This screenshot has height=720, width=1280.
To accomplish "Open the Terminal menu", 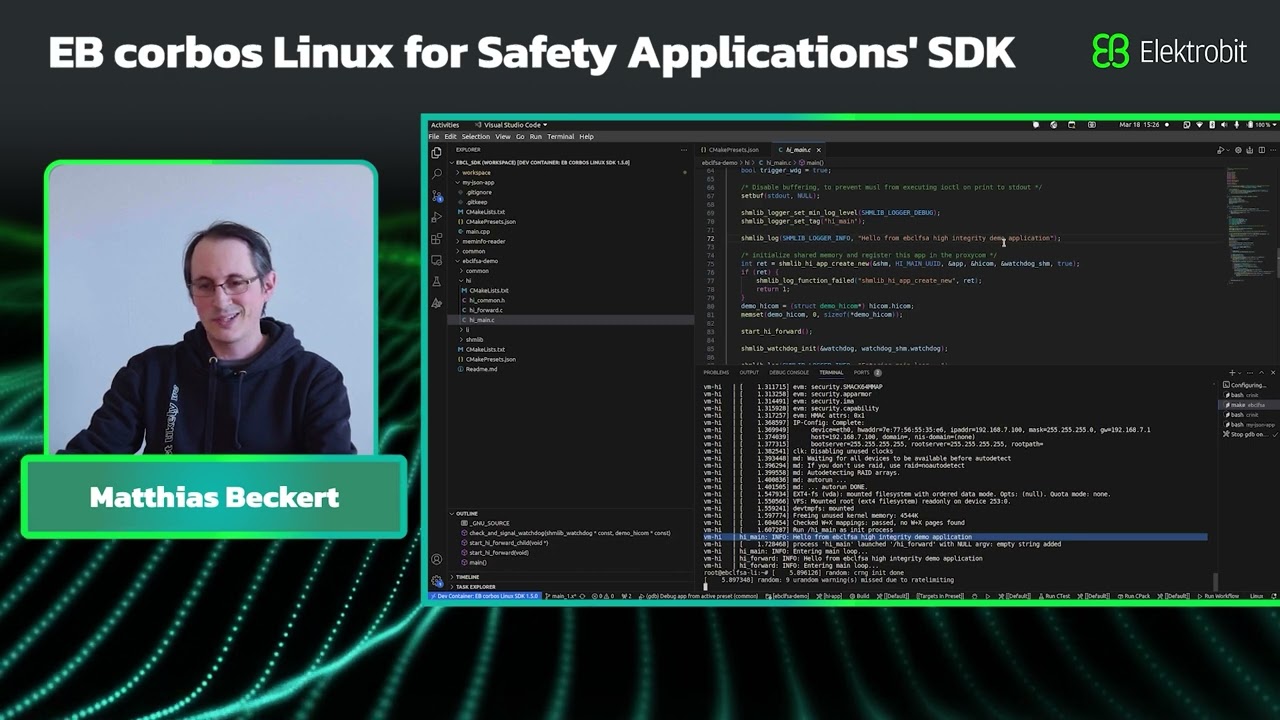I will (x=560, y=137).
